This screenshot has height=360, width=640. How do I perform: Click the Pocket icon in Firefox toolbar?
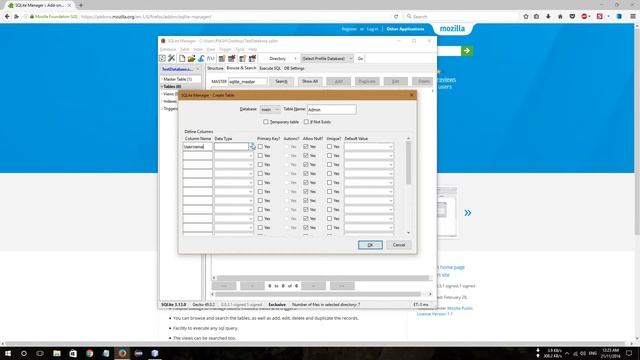tap(572, 16)
